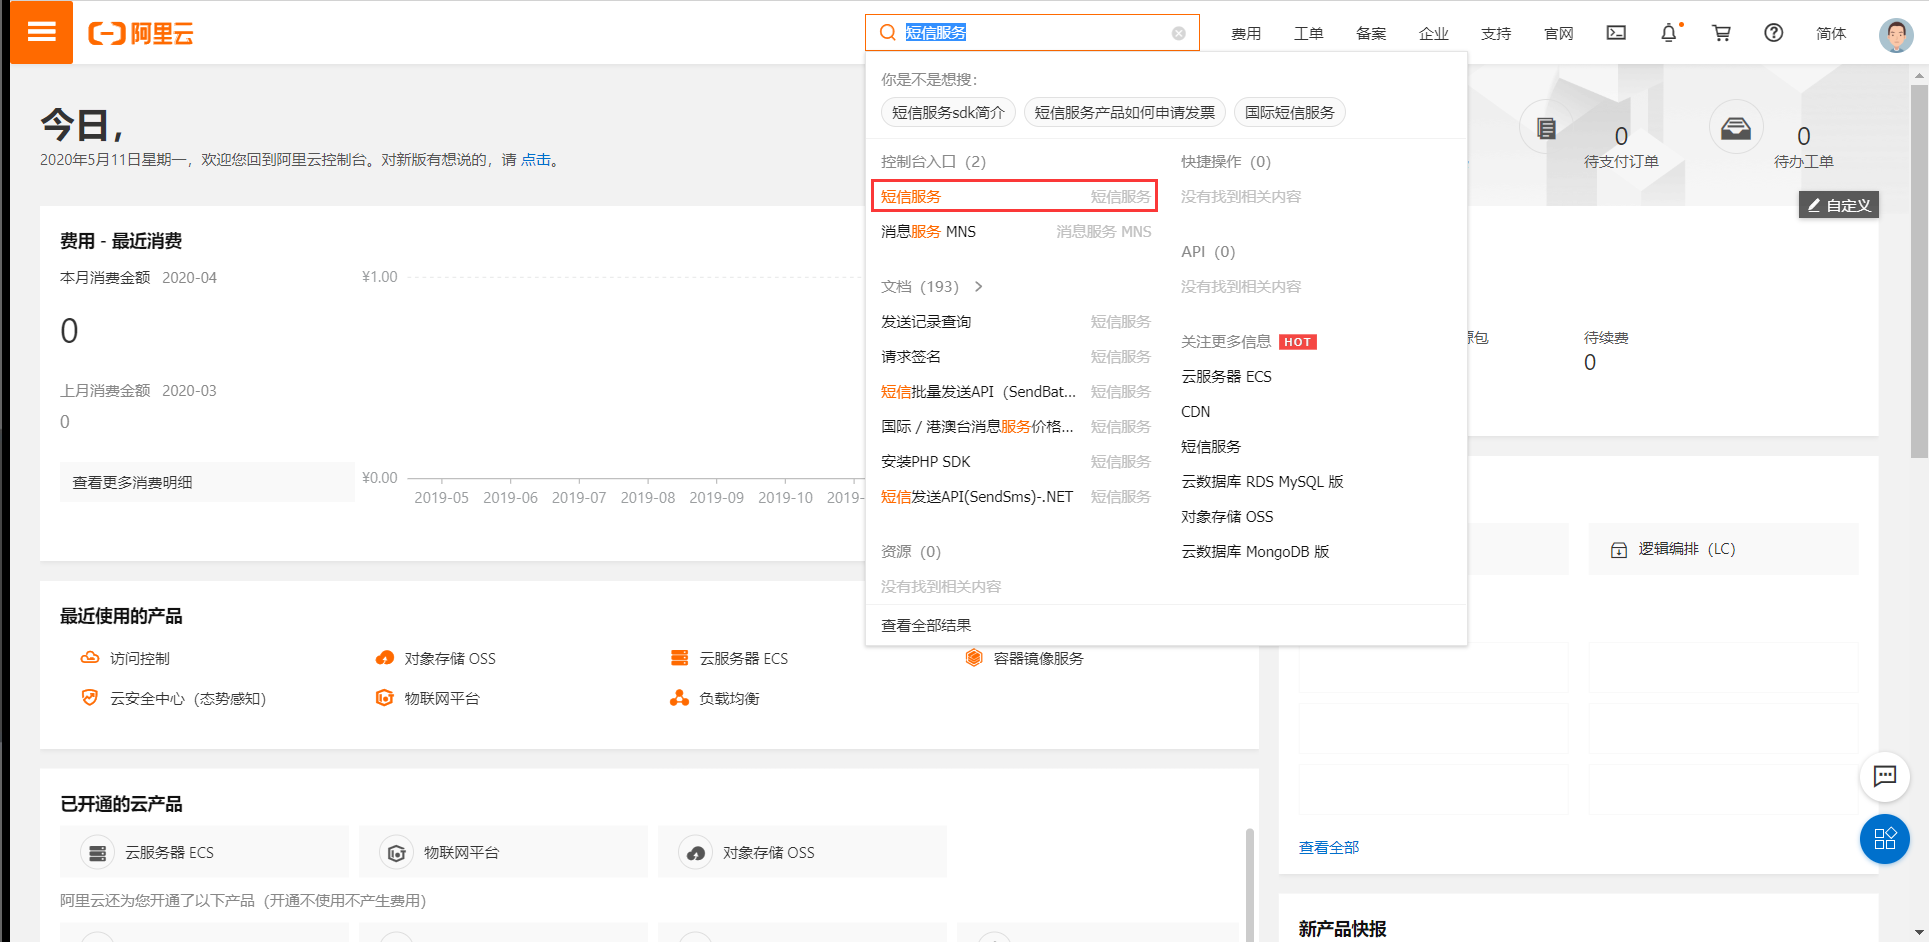Open the help question mark icon
Image resolution: width=1929 pixels, height=942 pixels.
pyautogui.click(x=1773, y=33)
